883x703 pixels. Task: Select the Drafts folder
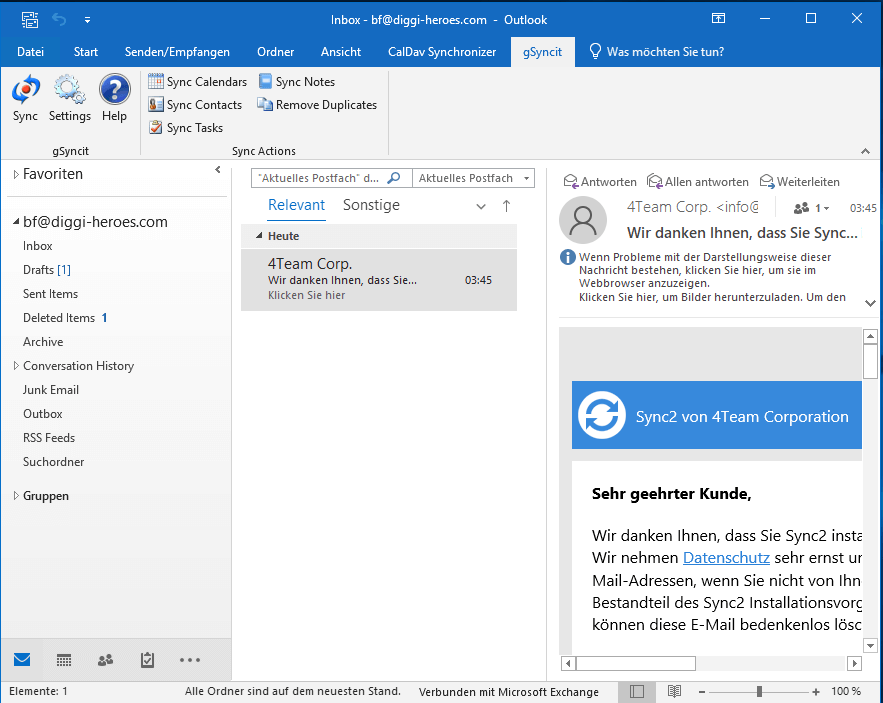tap(47, 270)
